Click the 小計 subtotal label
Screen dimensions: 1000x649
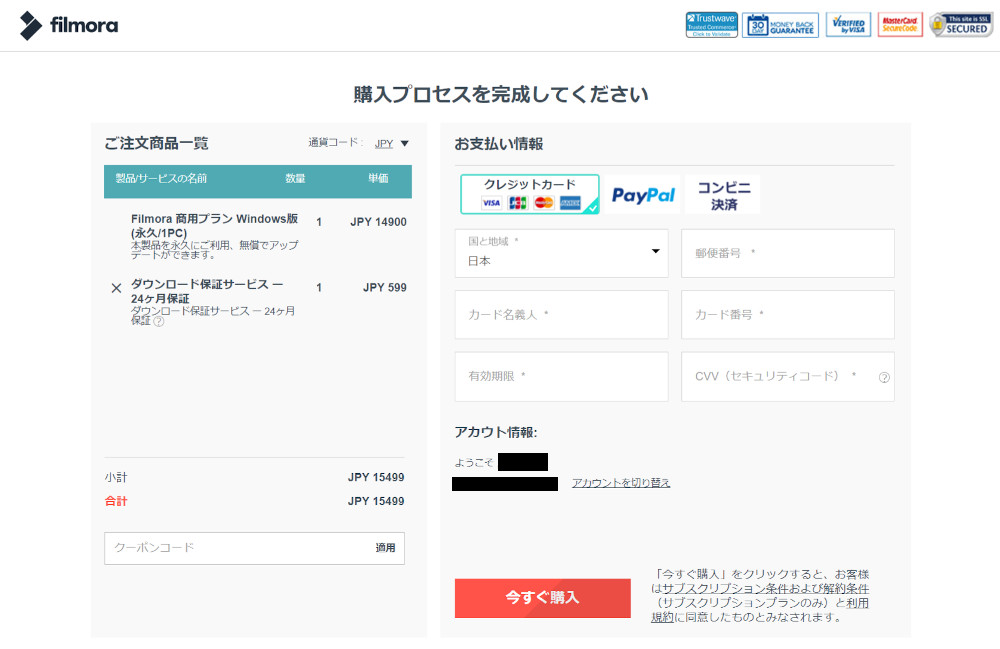116,477
